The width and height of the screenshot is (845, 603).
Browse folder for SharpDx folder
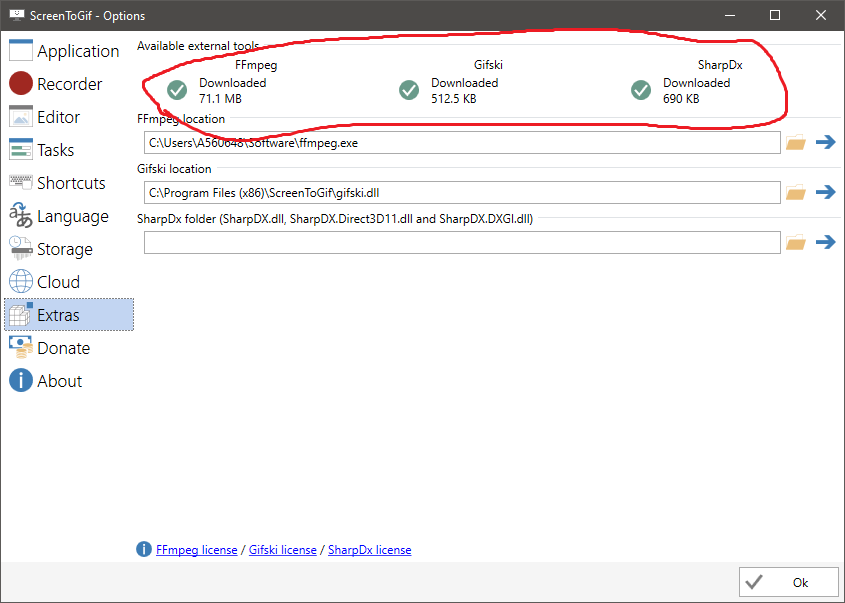[795, 242]
